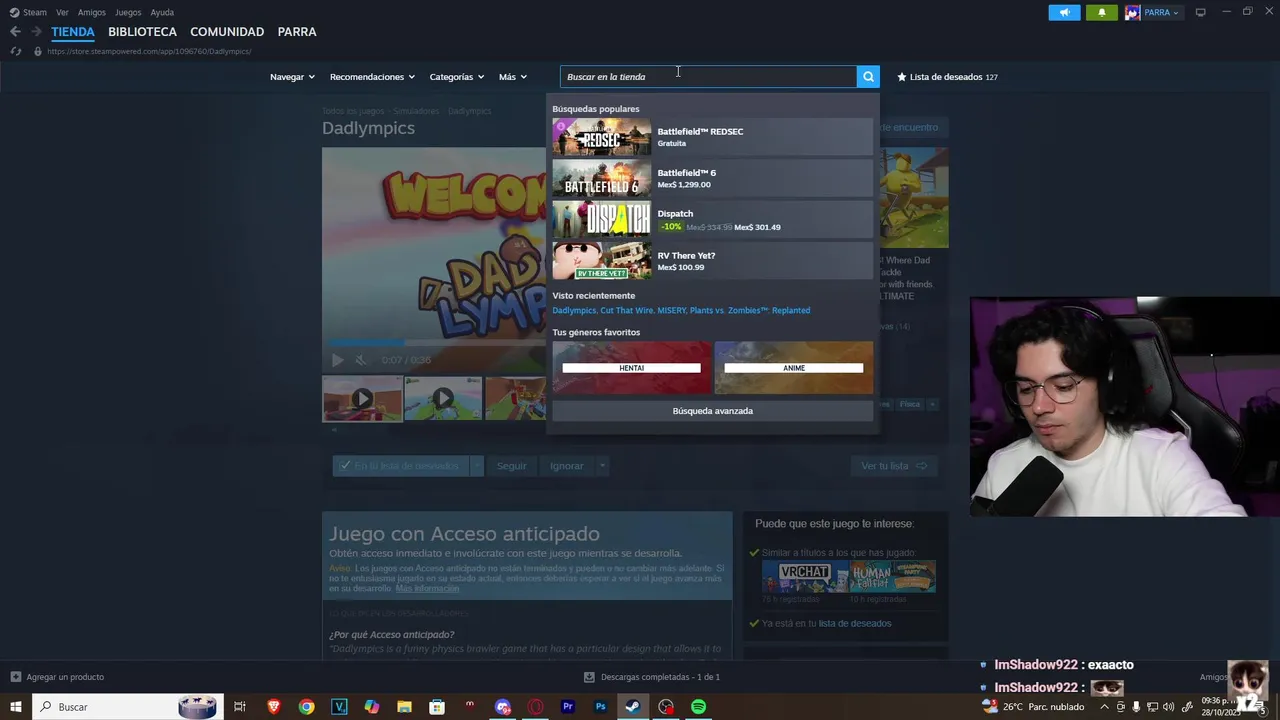1280x720 pixels.
Task: Open the Ignorar dropdown arrow
Action: tap(602, 466)
